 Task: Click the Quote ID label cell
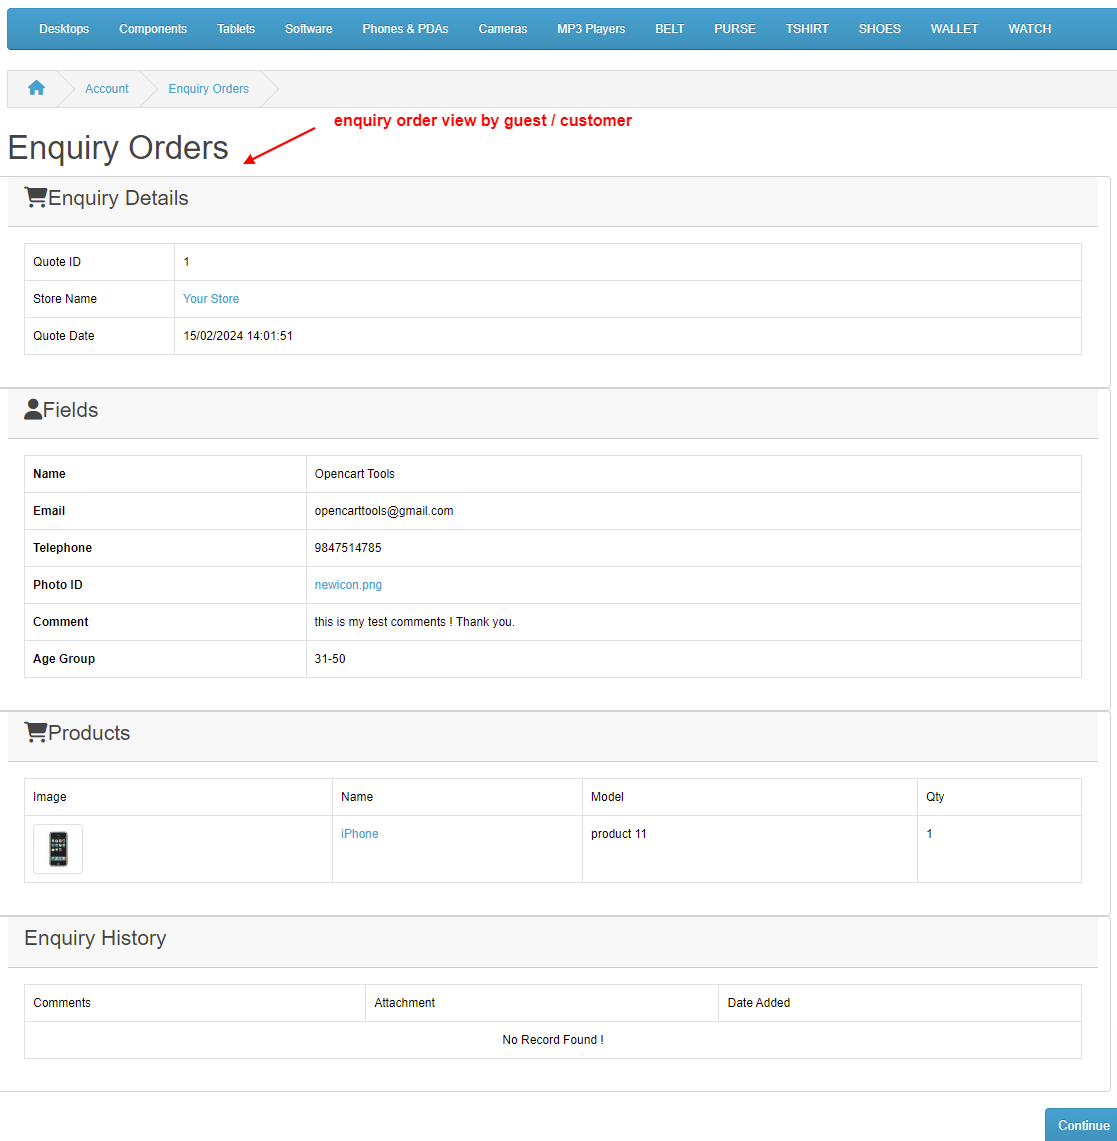pyautogui.click(x=100, y=262)
